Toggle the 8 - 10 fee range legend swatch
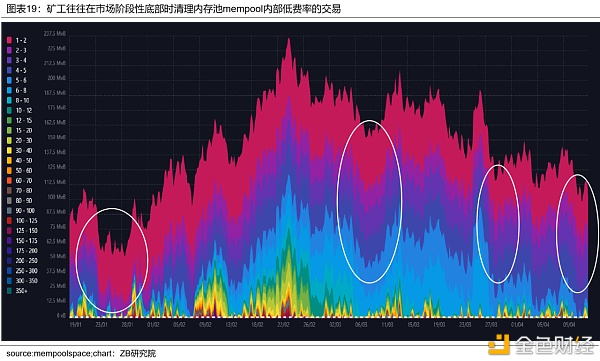 [10, 100]
